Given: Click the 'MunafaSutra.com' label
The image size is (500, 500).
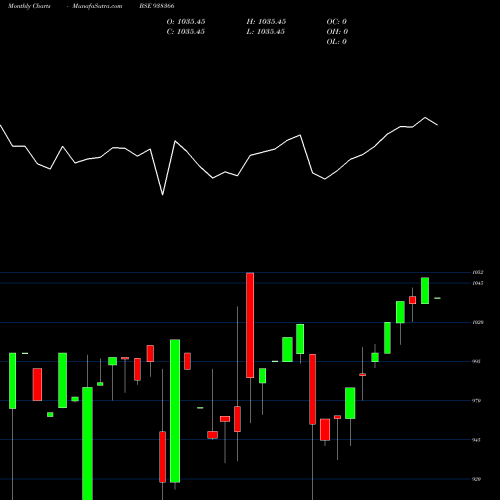Looking at the screenshot, I should (97, 6).
